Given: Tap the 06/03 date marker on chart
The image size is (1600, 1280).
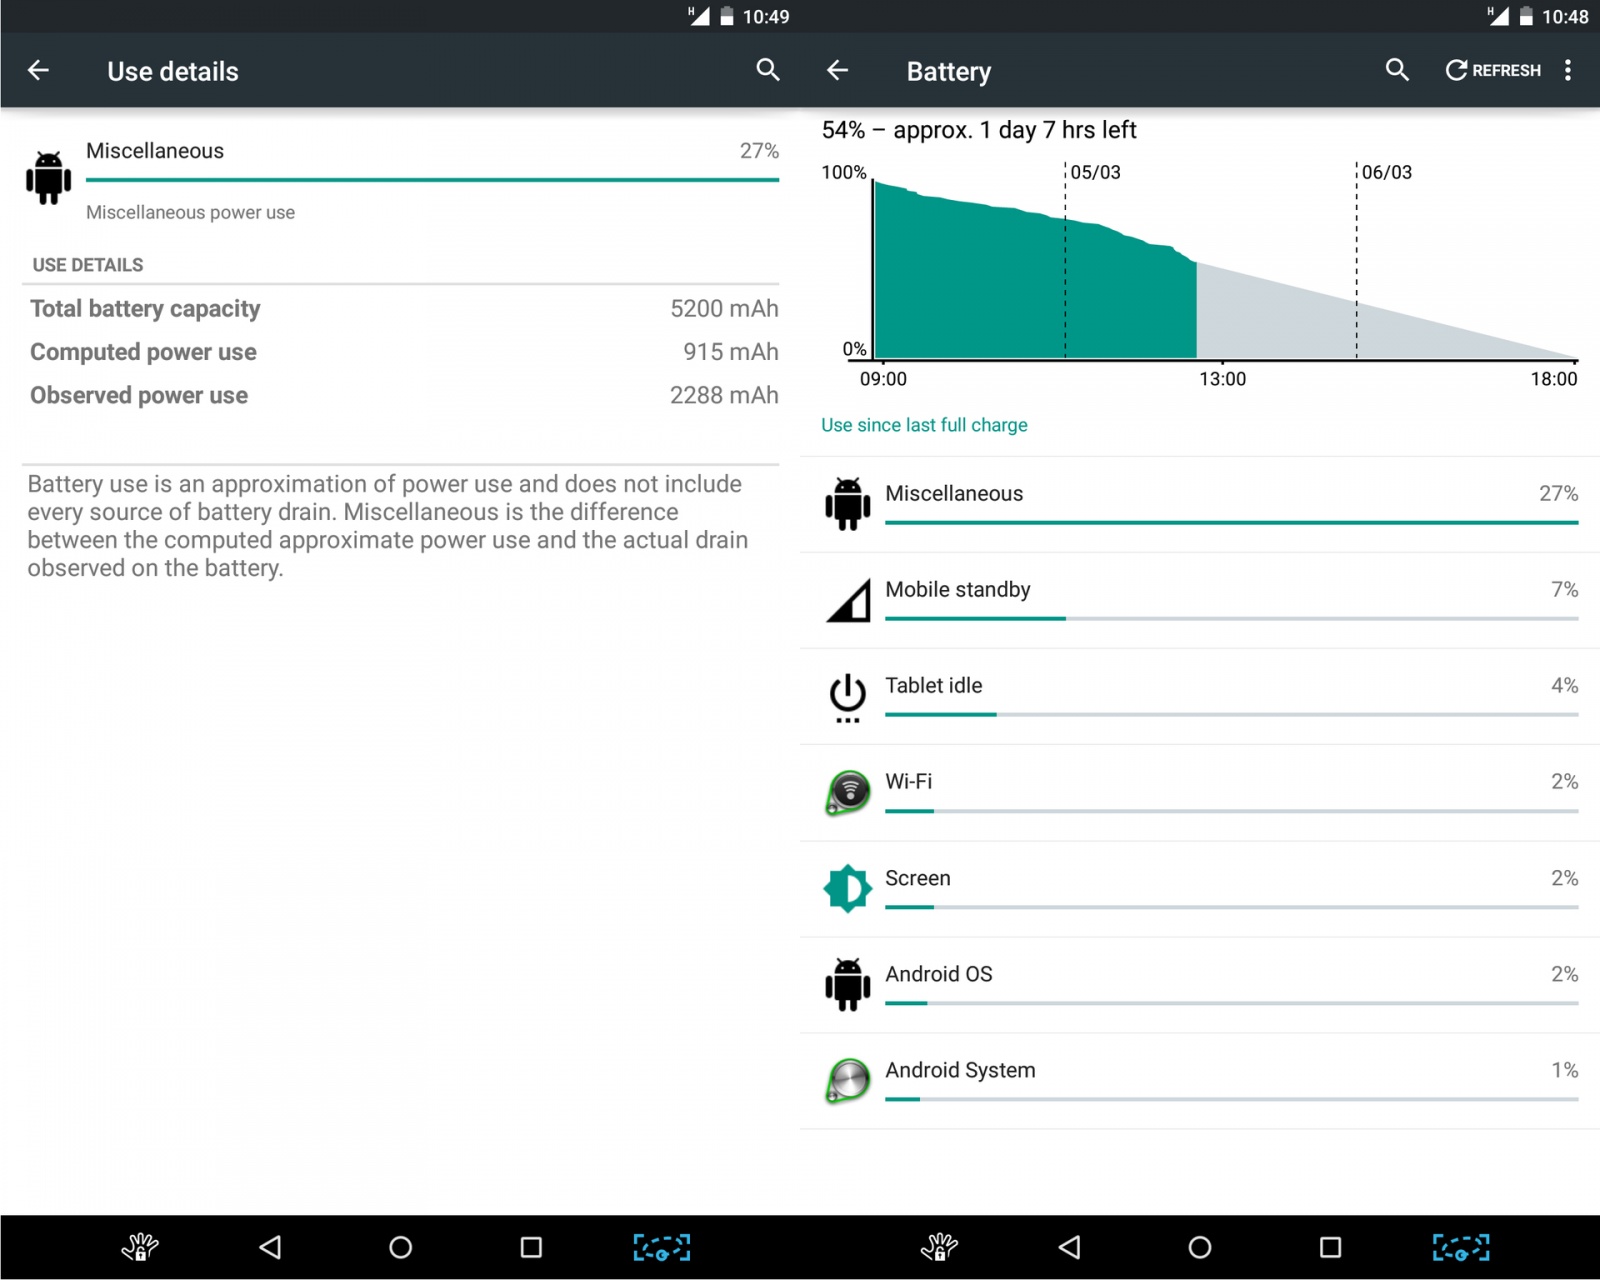Looking at the screenshot, I should click(x=1387, y=172).
